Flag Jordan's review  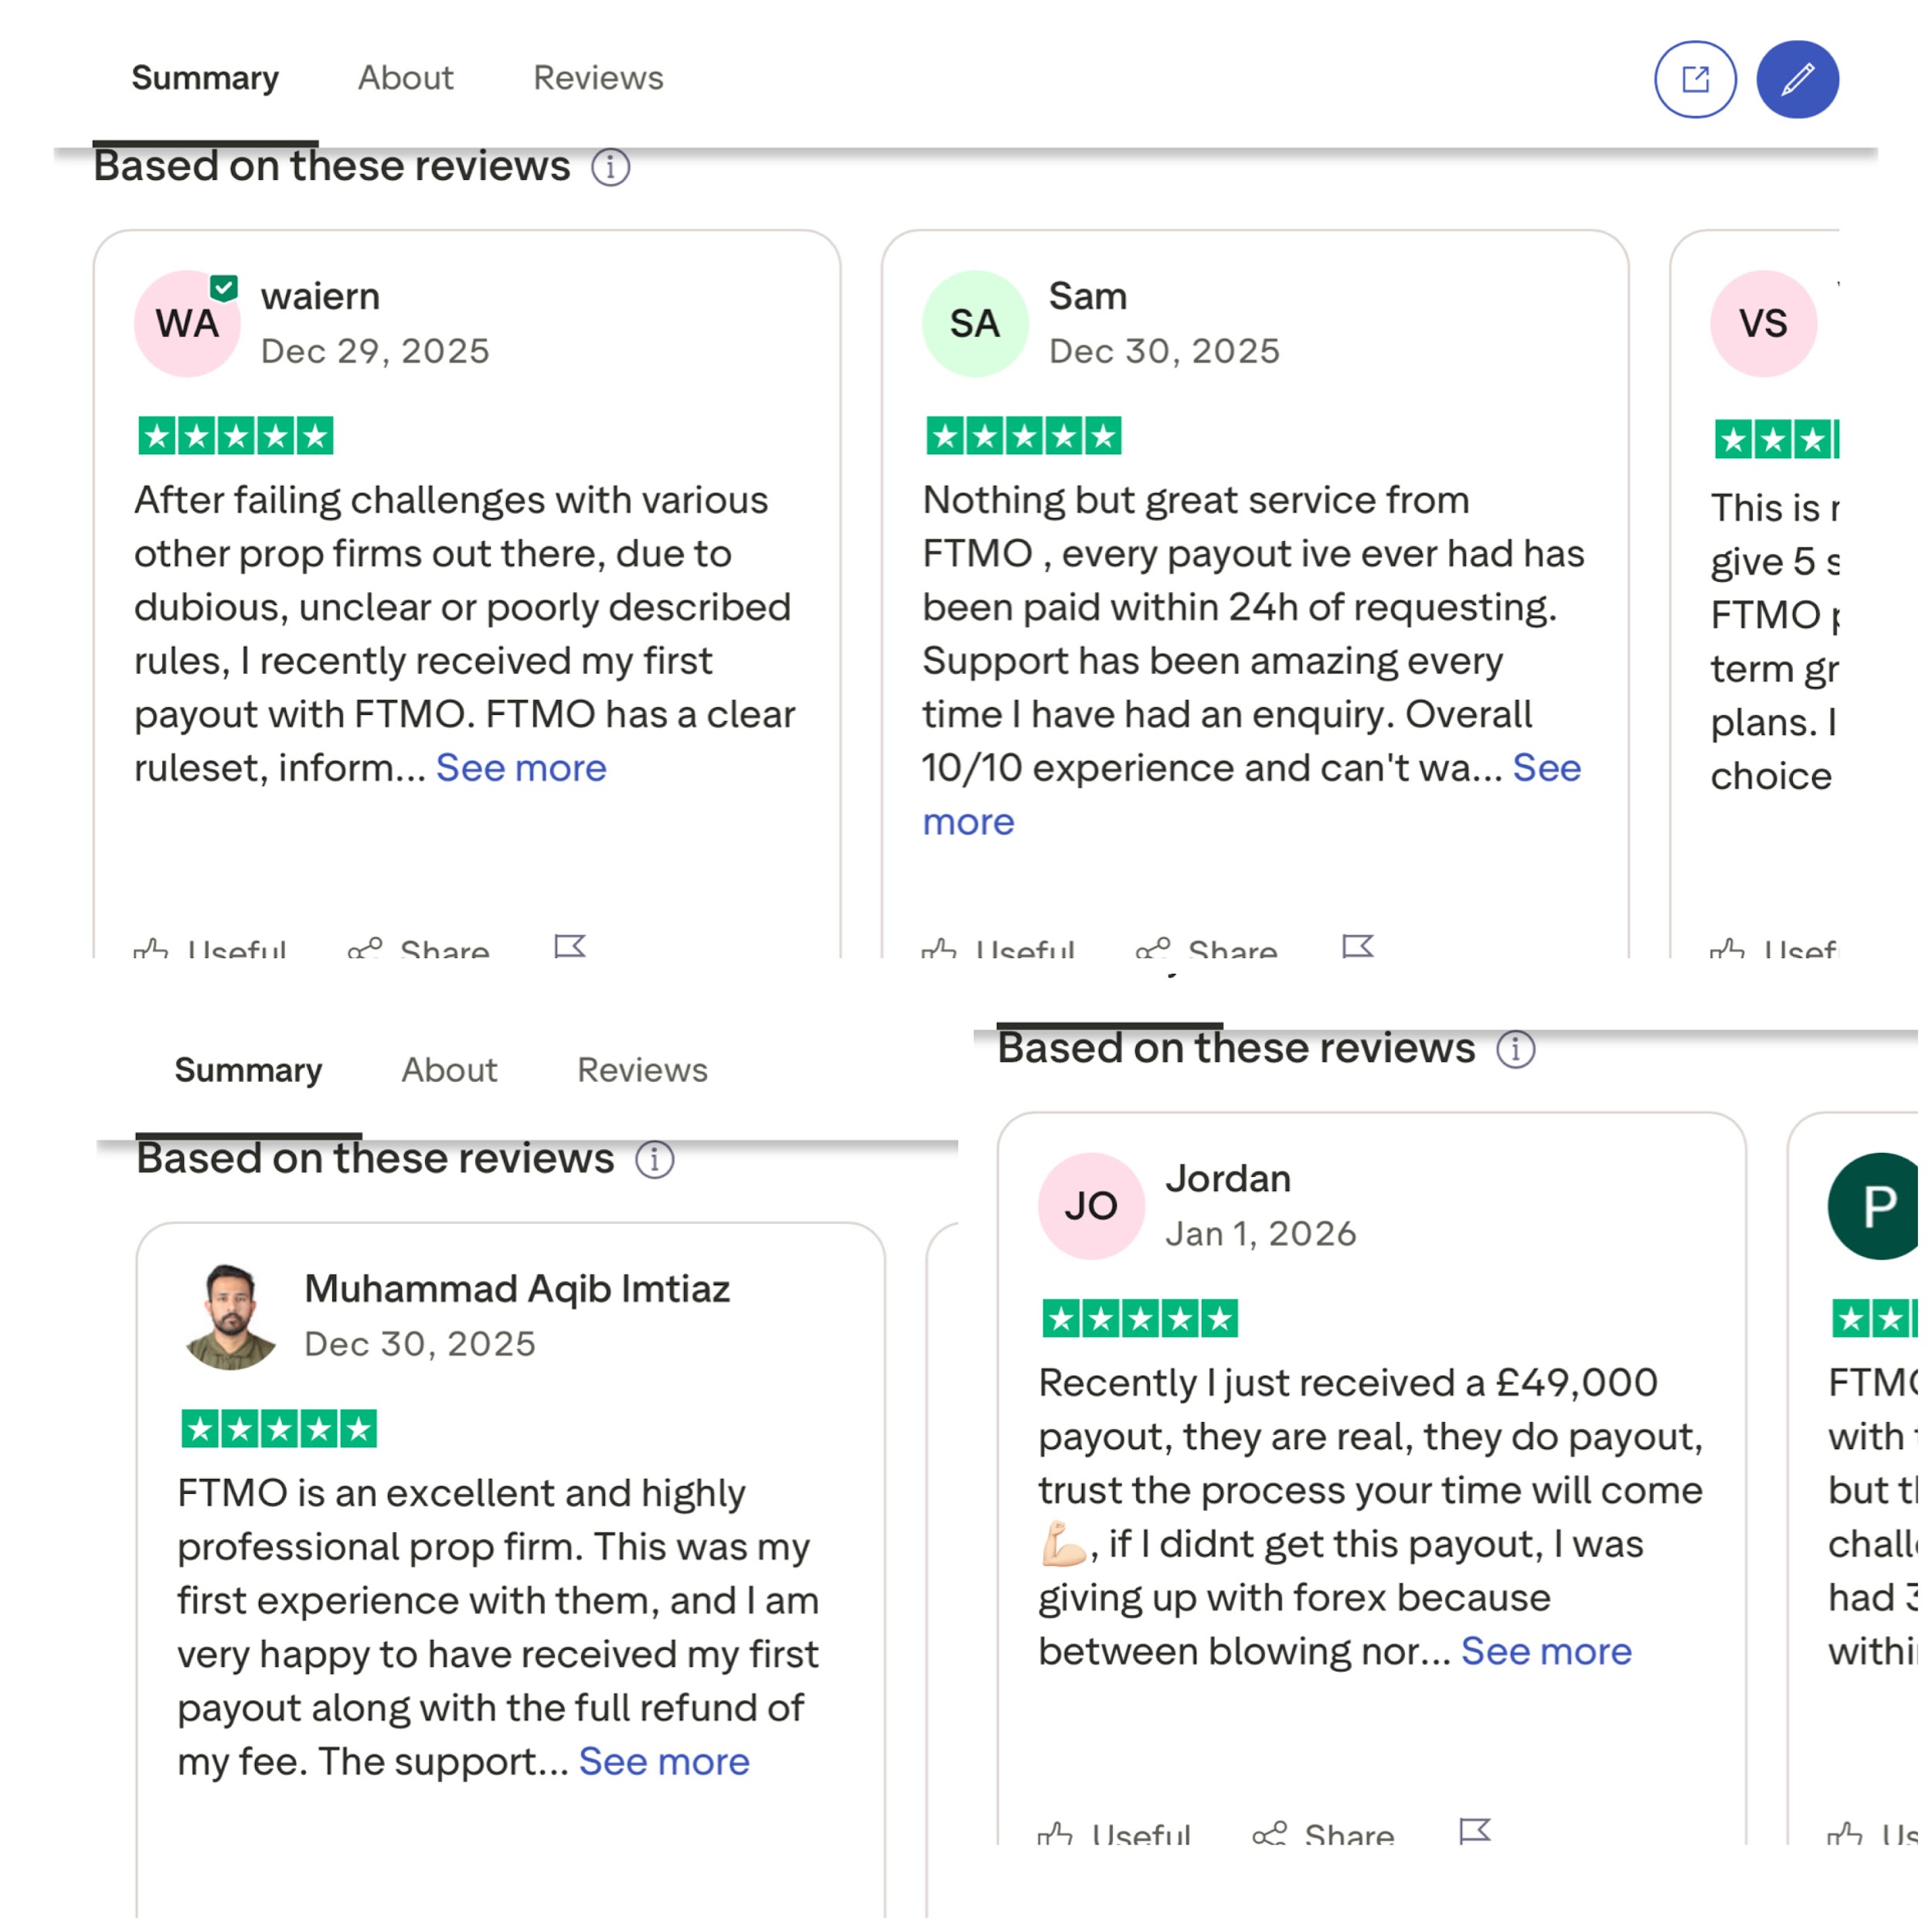[x=1475, y=1830]
